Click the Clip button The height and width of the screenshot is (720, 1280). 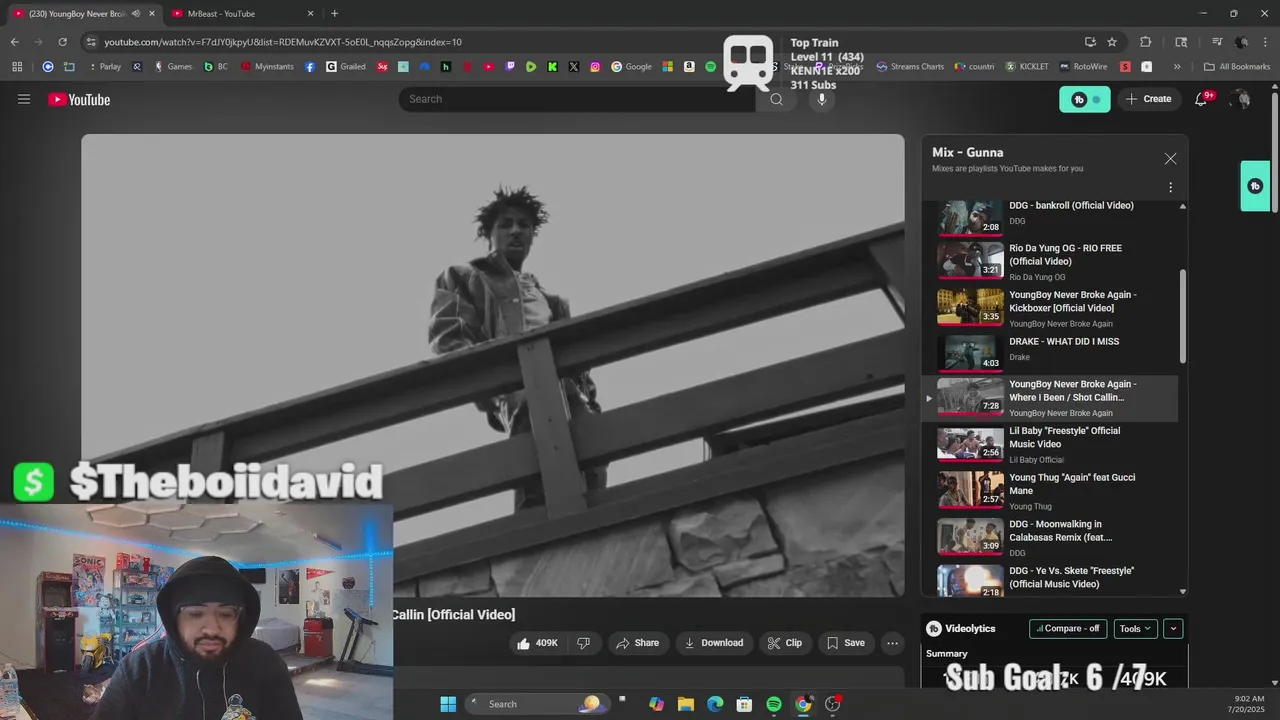(x=785, y=643)
